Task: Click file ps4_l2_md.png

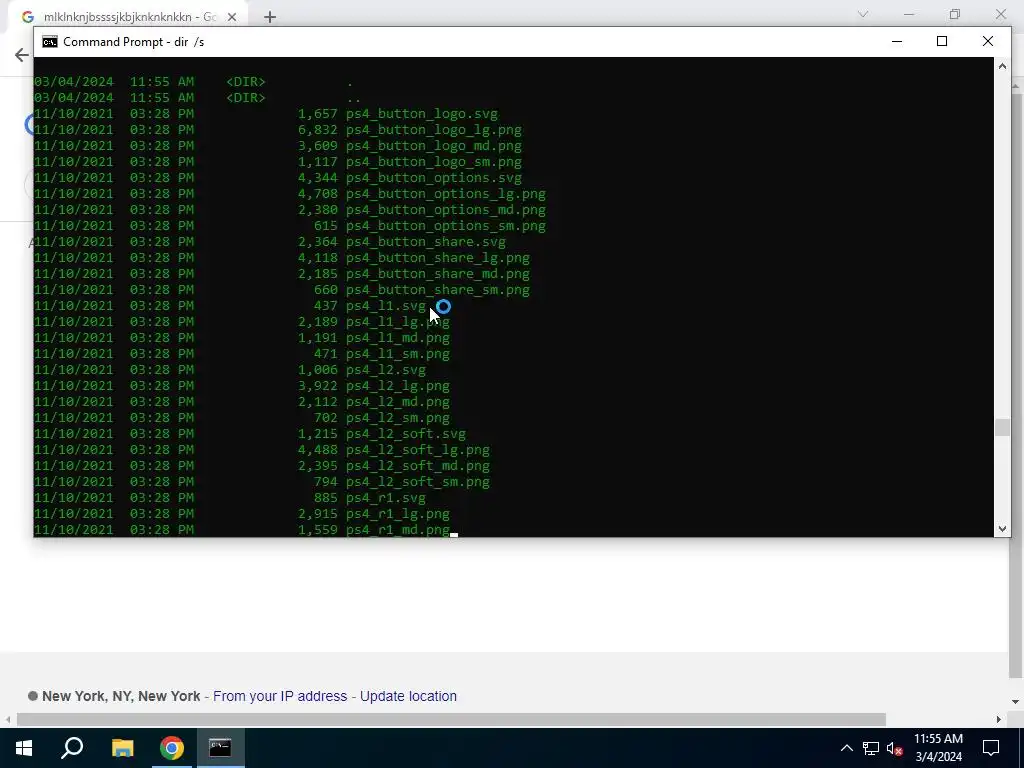Action: pos(398,402)
